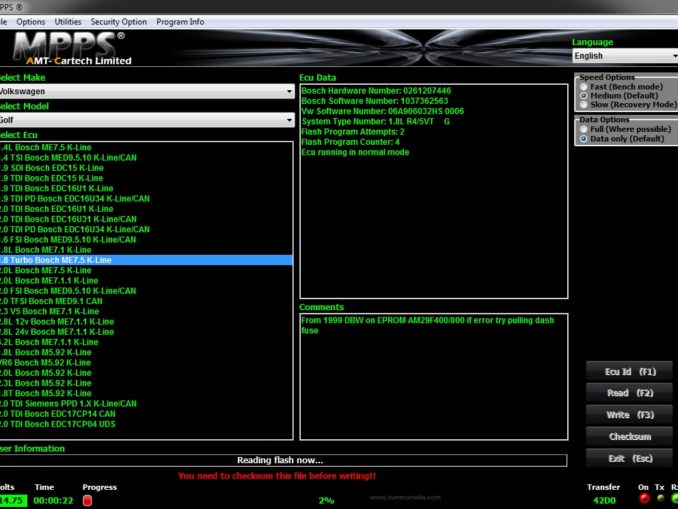The height and width of the screenshot is (509, 678).
Task: Click the Exit (Esc) button
Action: point(630,458)
